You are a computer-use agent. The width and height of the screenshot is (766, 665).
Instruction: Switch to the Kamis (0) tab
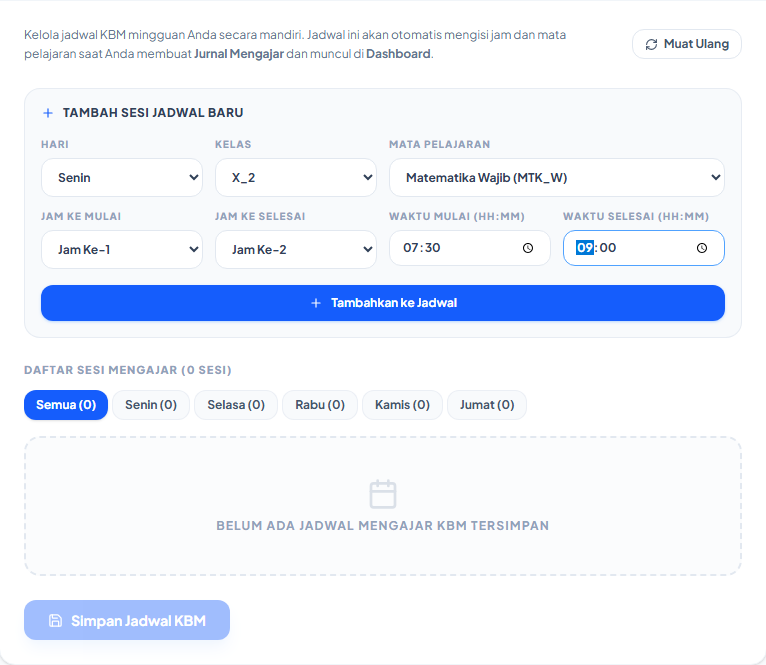click(x=403, y=405)
